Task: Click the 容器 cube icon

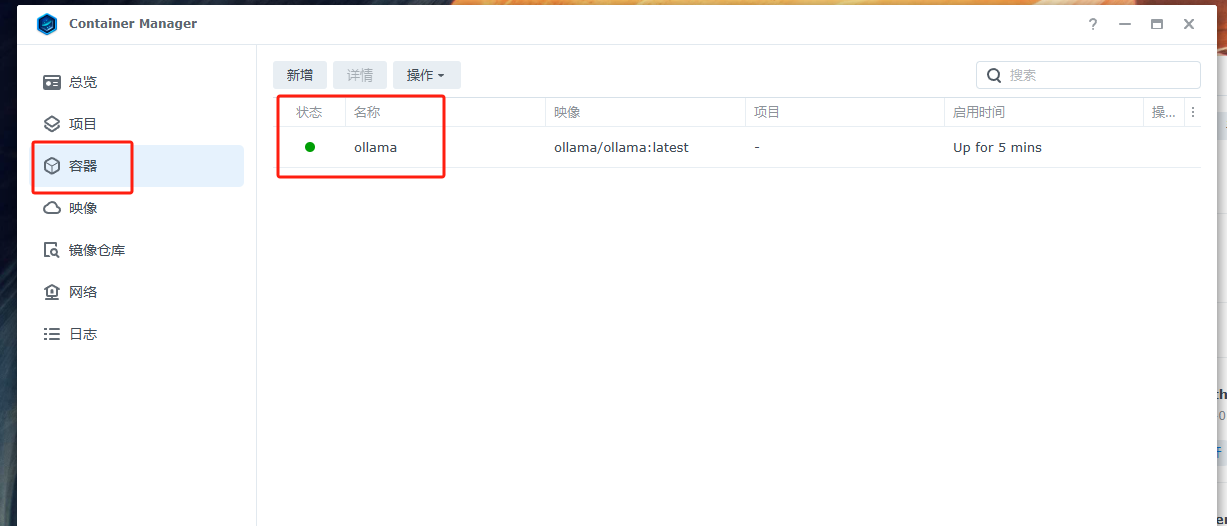Action: [x=52, y=166]
